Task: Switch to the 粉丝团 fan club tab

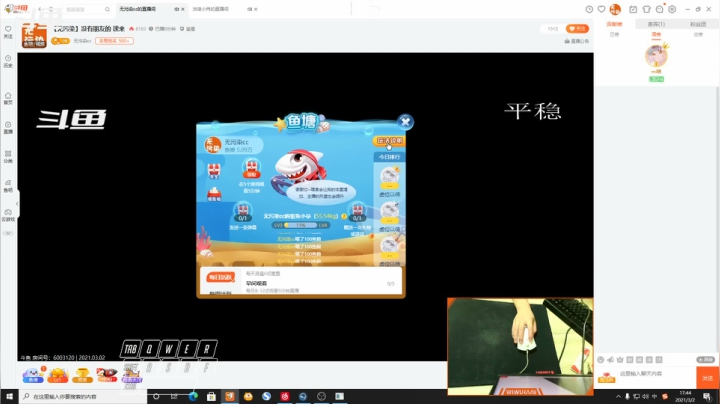Action: click(698, 24)
